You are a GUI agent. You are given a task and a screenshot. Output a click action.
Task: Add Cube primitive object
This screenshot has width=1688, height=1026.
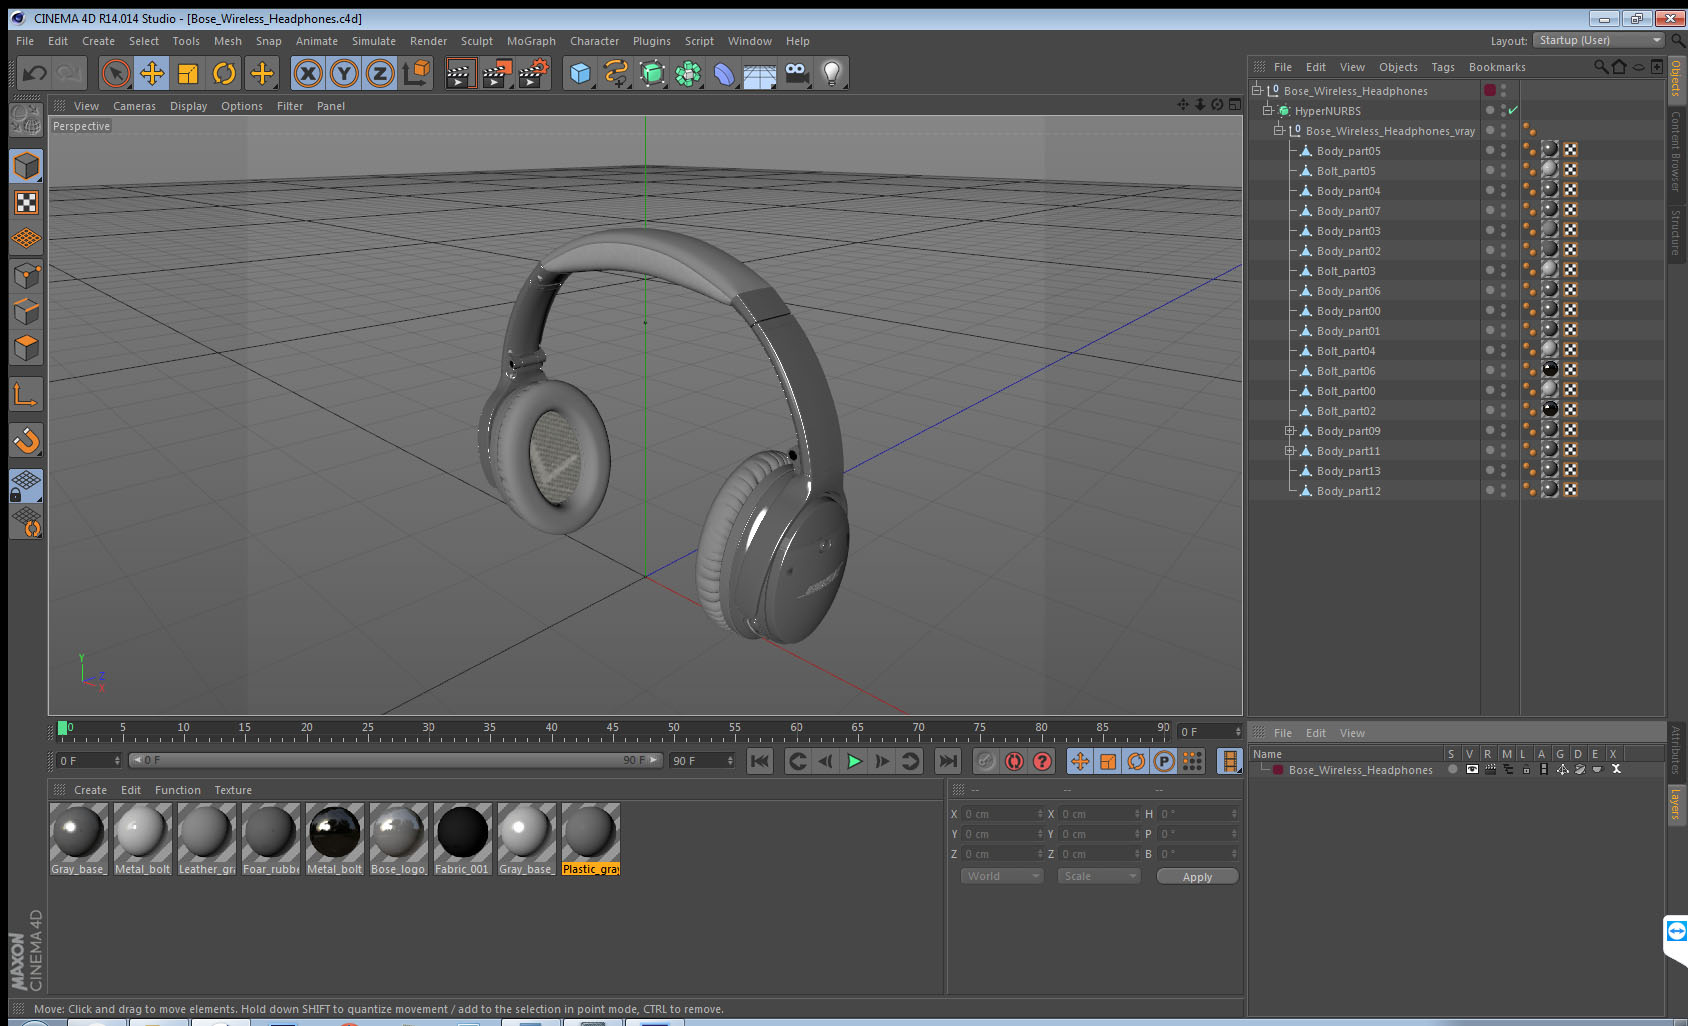581,73
